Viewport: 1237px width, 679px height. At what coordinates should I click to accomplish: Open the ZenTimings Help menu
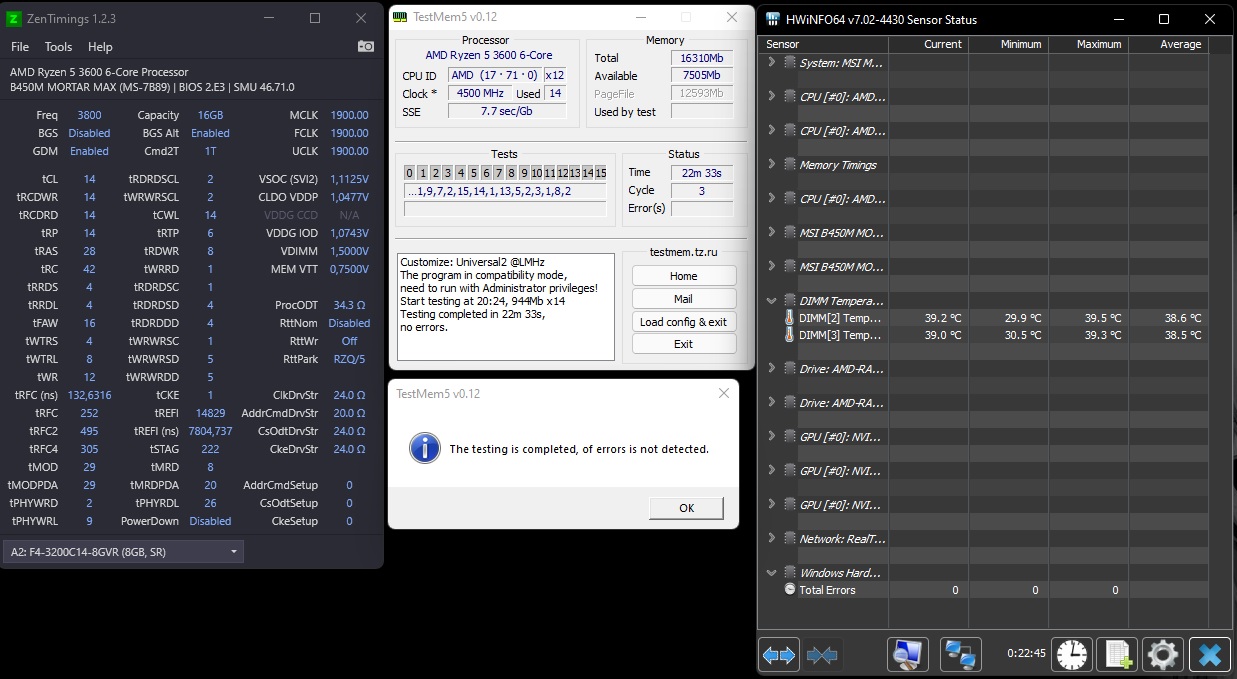[x=100, y=47]
